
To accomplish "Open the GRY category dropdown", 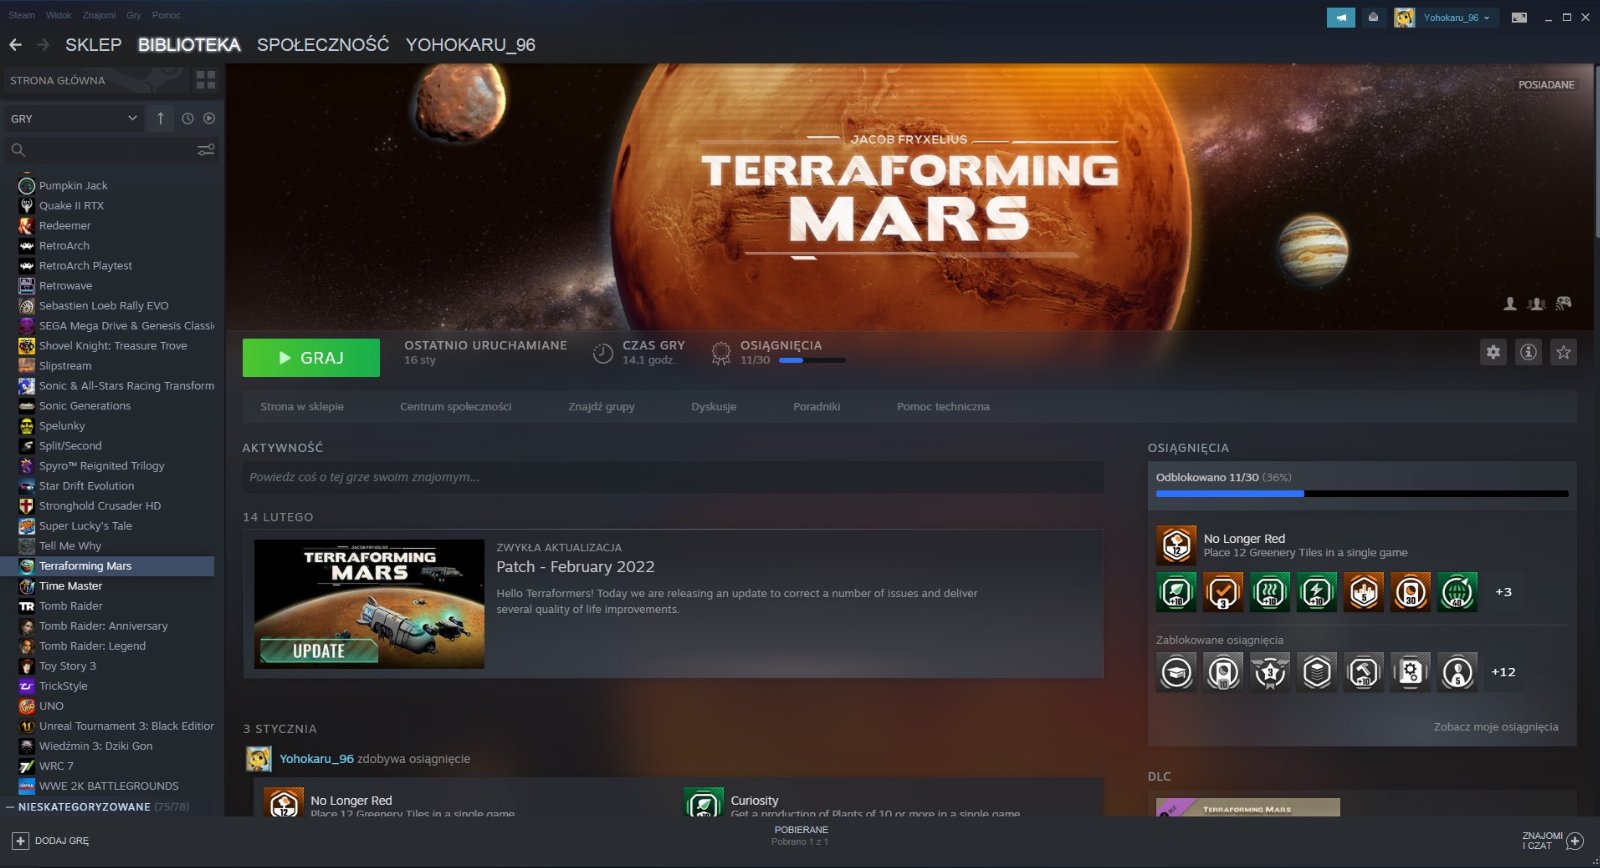I will click(x=73, y=118).
